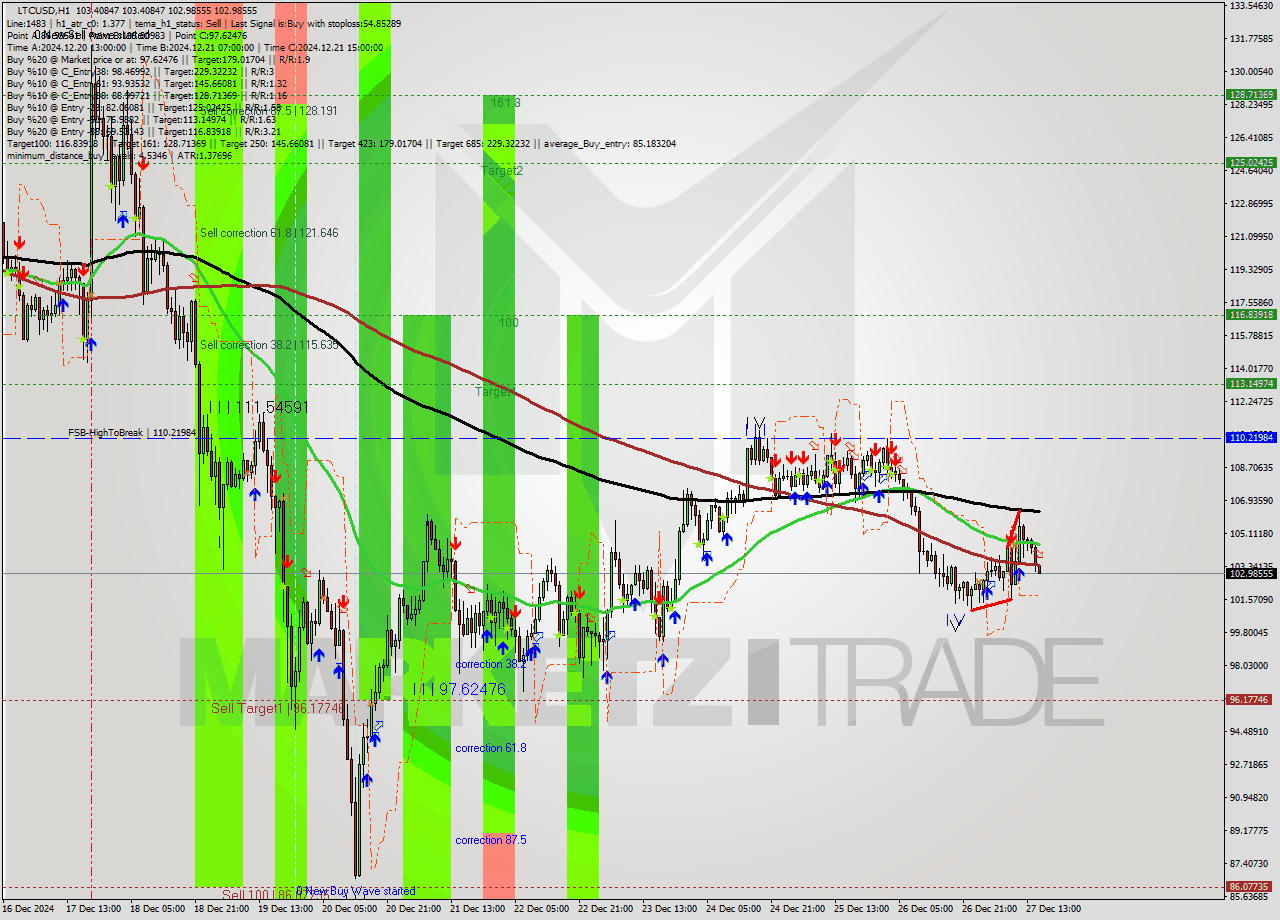Screen dimensions: 1280x920
Task: Click the green 116.83918 price tag
Action: click(1251, 314)
